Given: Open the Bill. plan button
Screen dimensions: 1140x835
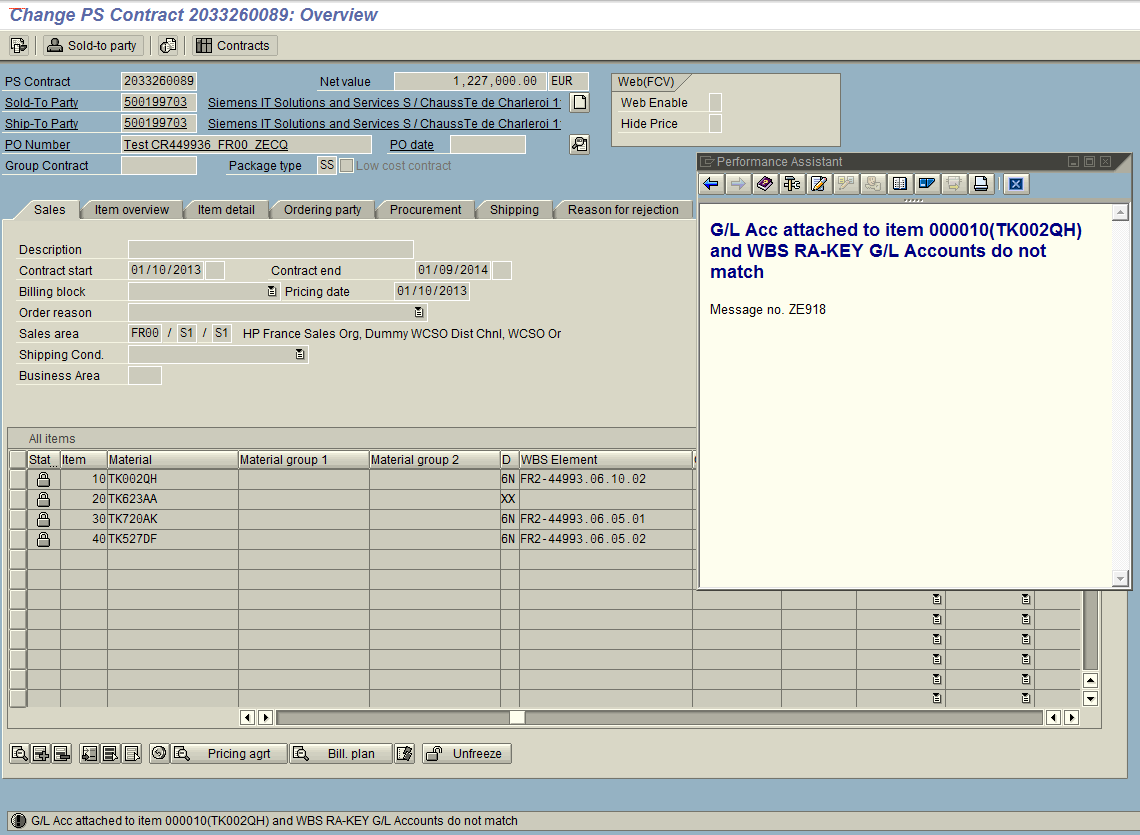Looking at the screenshot, I should [341, 754].
